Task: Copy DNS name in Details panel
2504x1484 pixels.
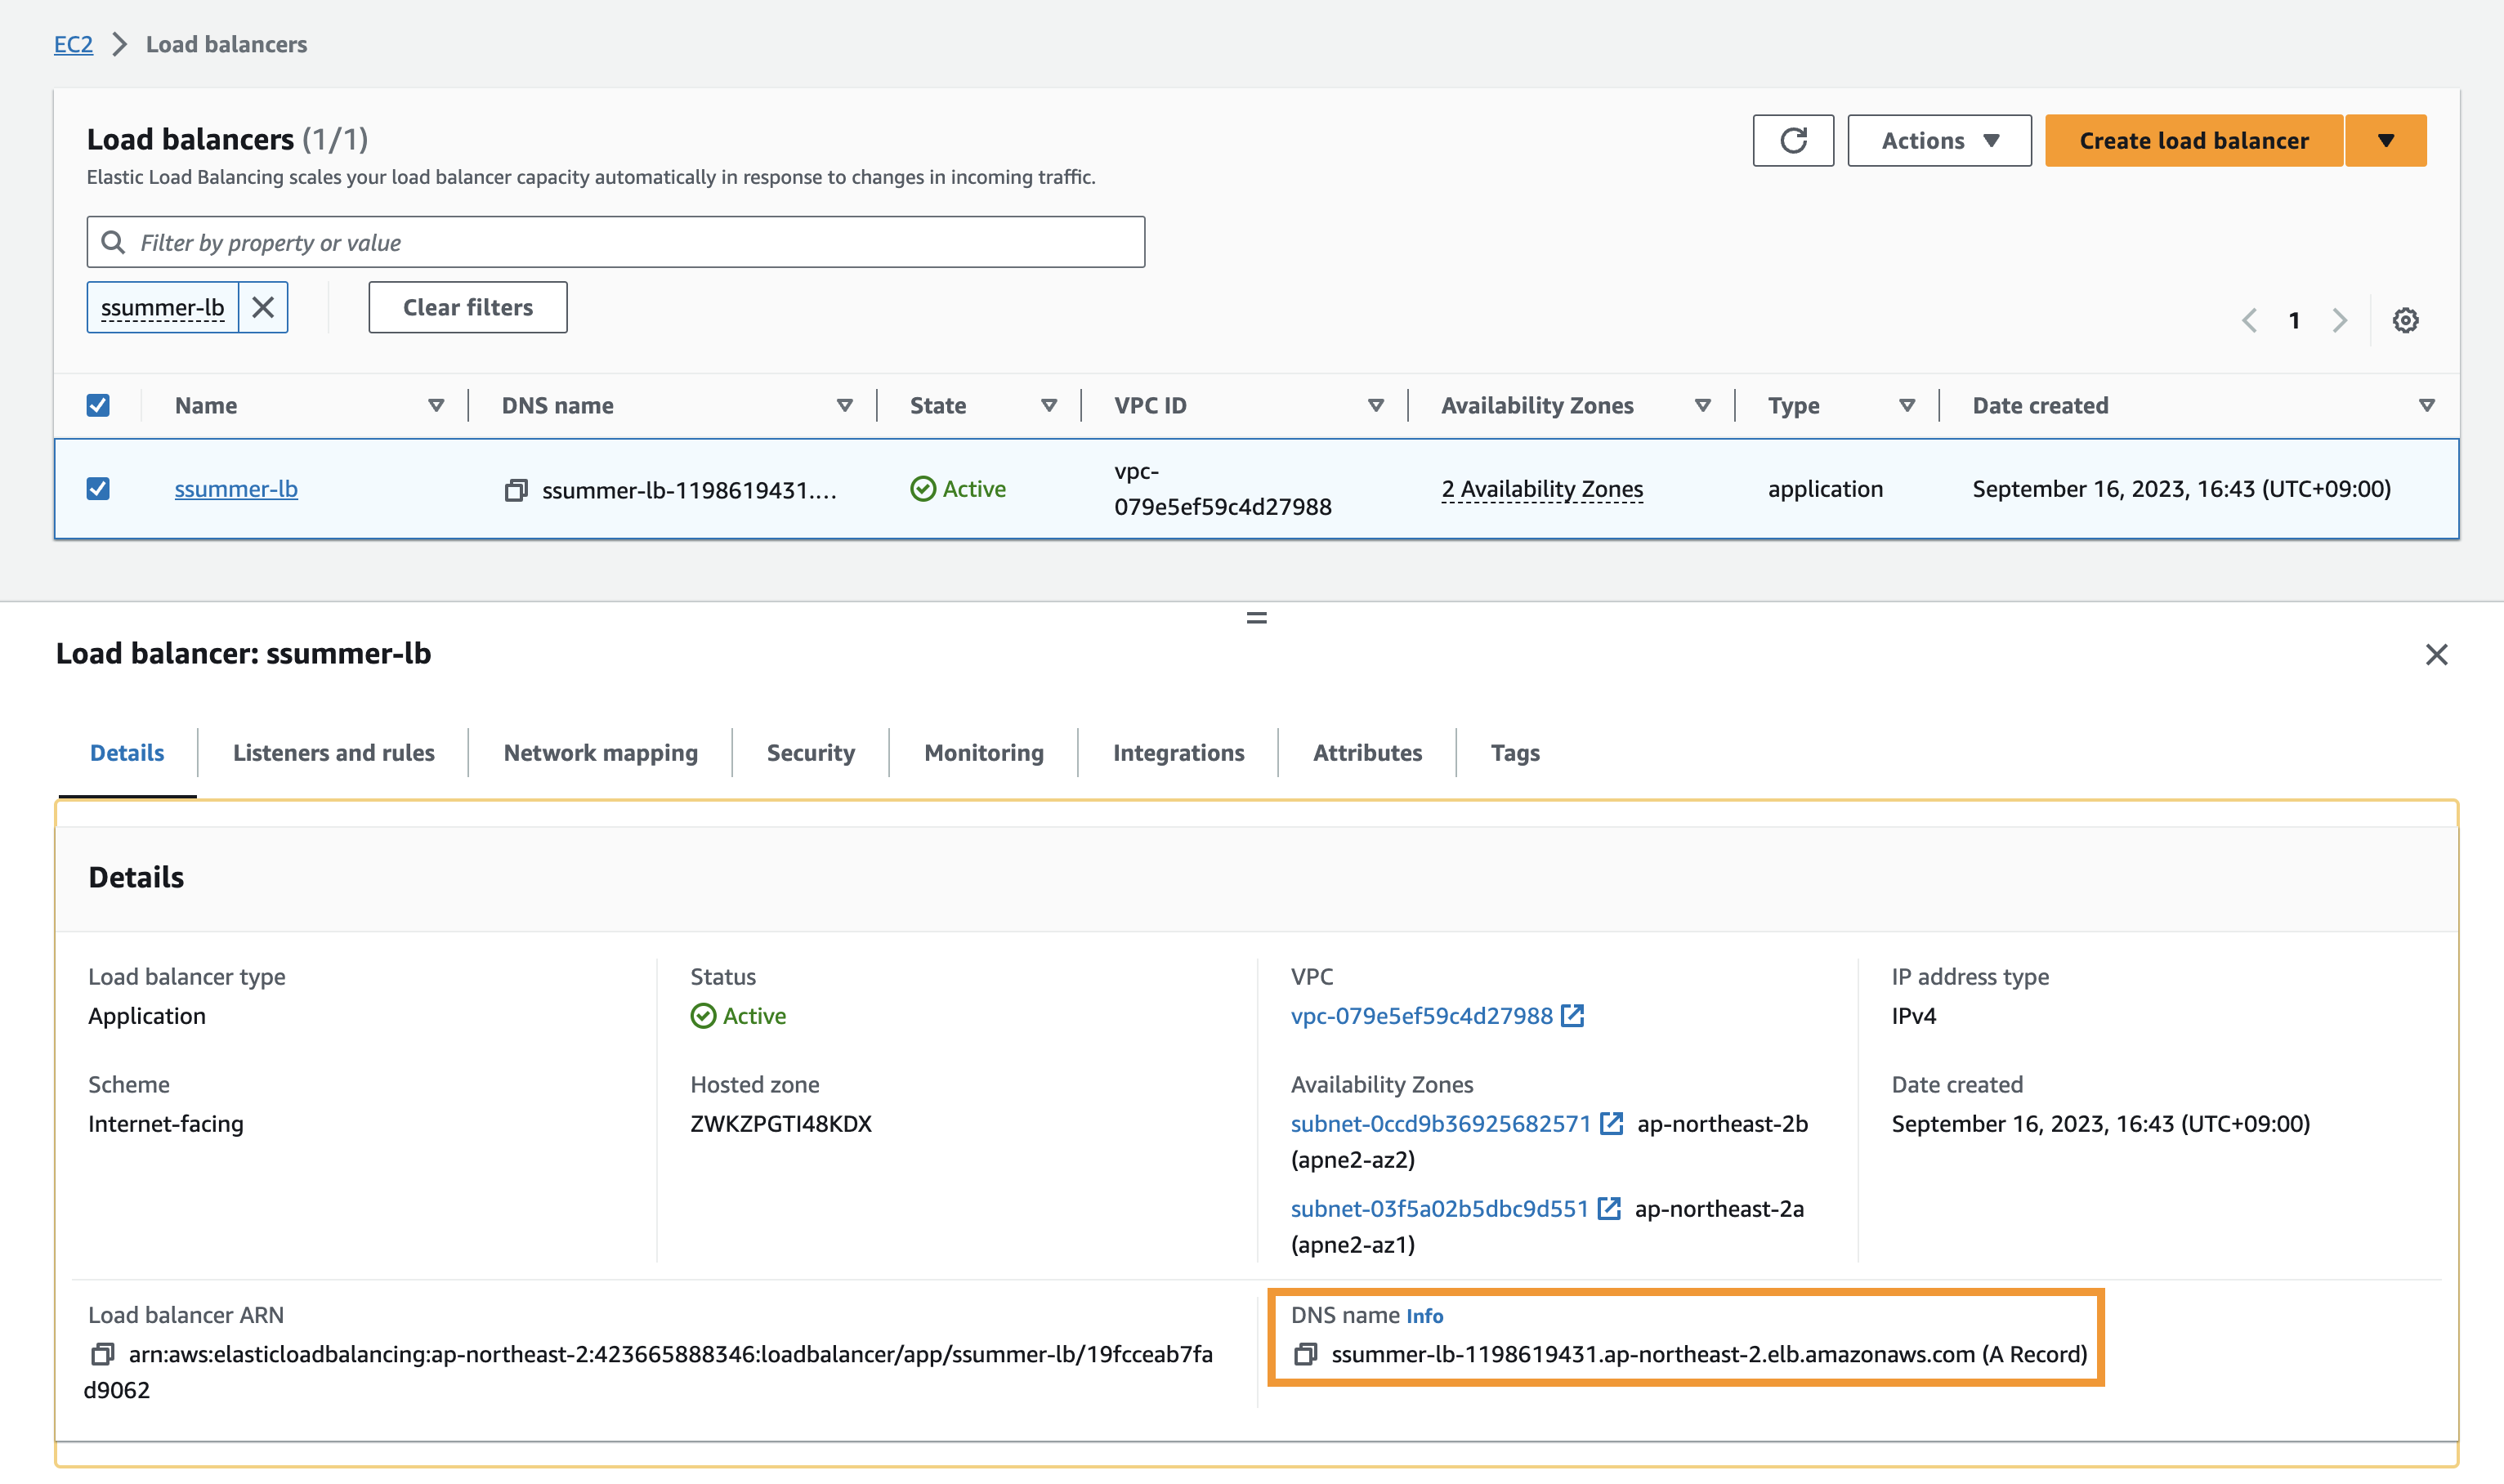Action: click(1305, 1354)
